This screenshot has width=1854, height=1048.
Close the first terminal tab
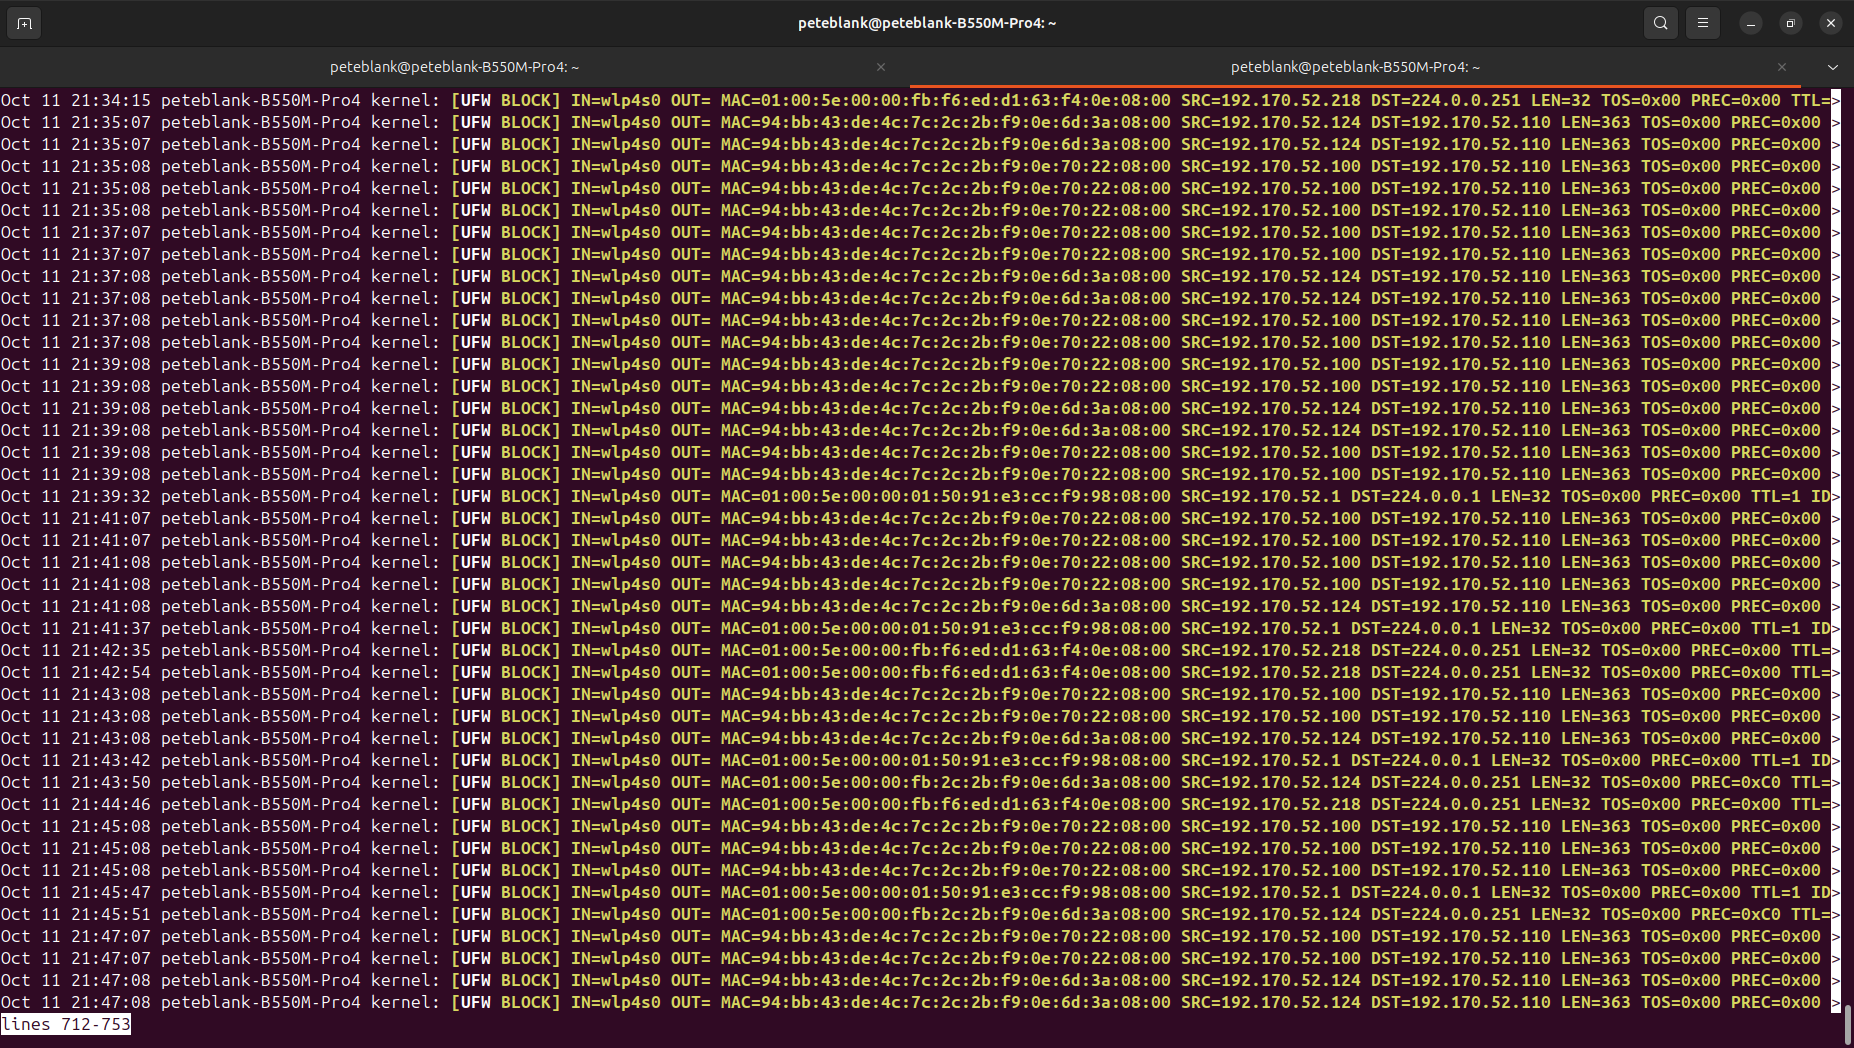tap(881, 67)
